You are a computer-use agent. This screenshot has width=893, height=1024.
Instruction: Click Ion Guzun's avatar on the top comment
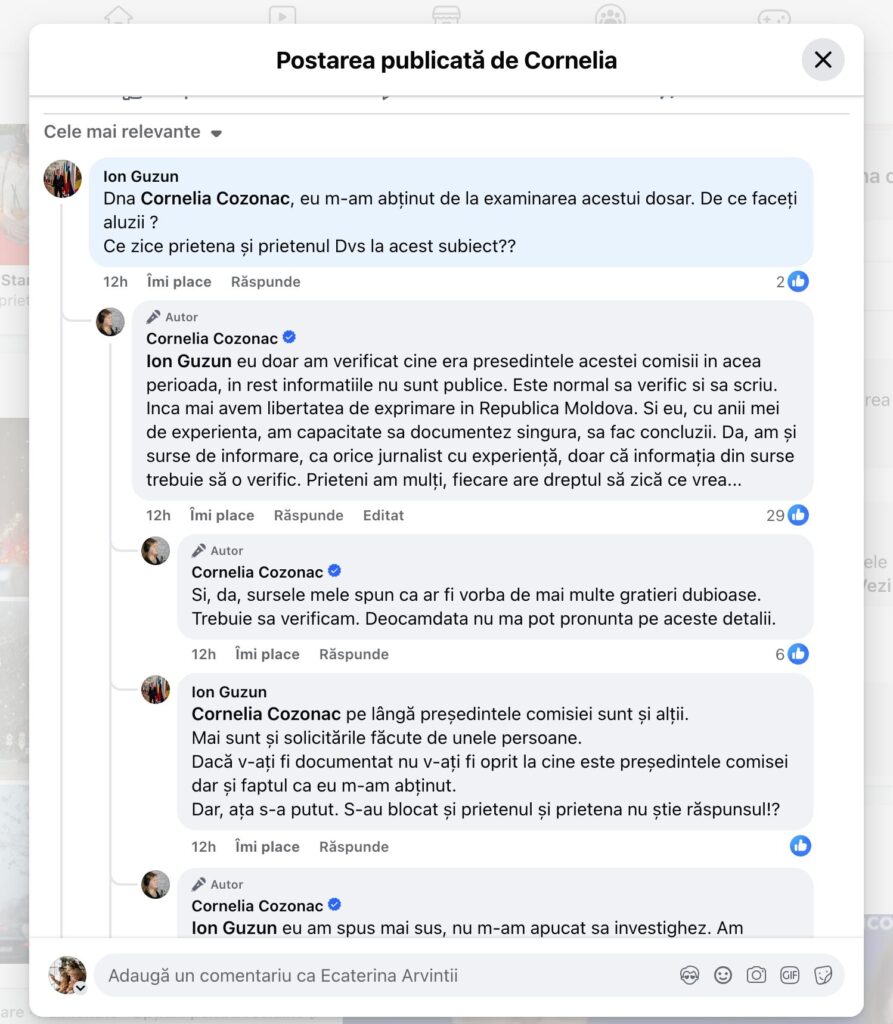(63, 179)
